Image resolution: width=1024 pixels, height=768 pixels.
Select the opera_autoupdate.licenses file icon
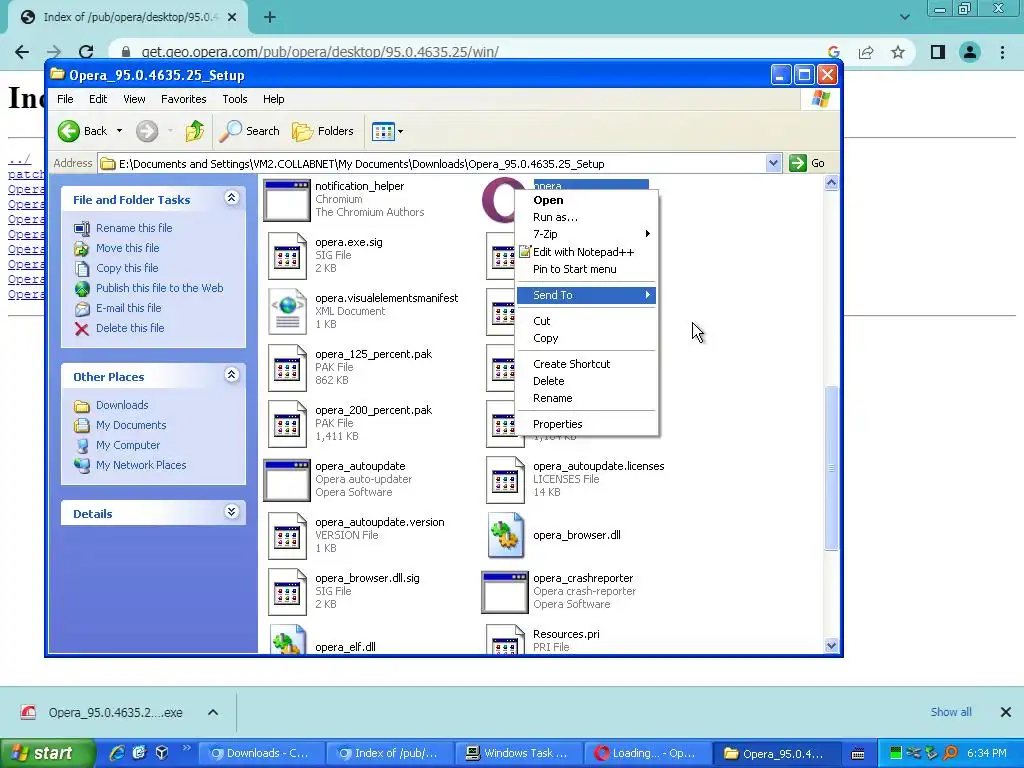pyautogui.click(x=505, y=480)
